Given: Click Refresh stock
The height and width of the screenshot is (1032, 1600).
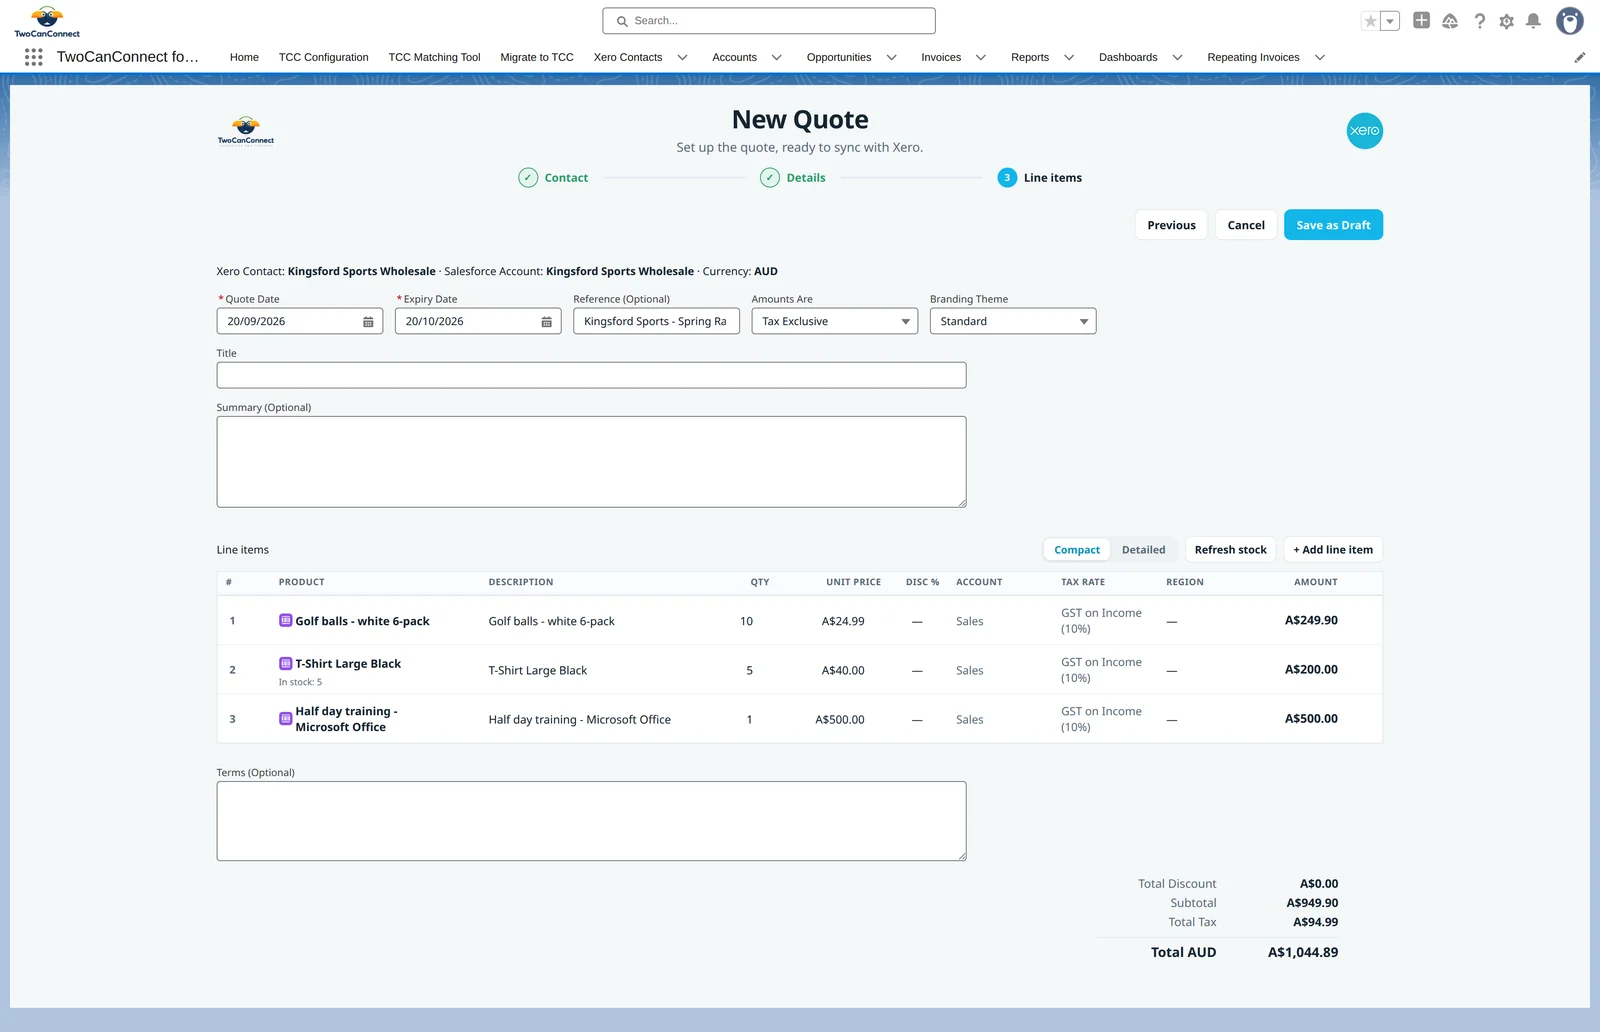Looking at the screenshot, I should point(1230,550).
